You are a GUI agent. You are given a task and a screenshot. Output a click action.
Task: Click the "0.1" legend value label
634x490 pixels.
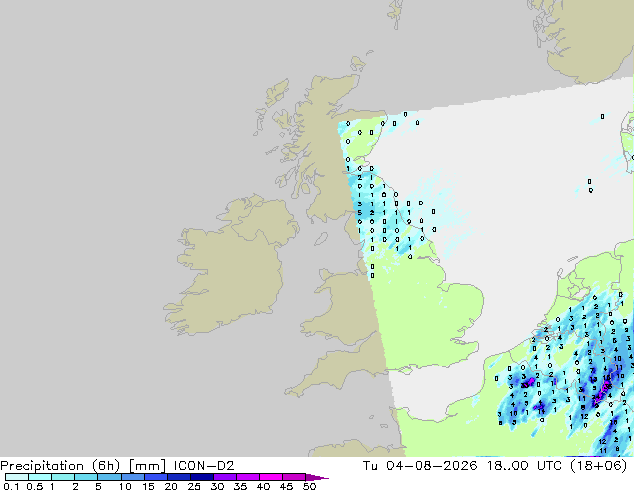coord(11,486)
